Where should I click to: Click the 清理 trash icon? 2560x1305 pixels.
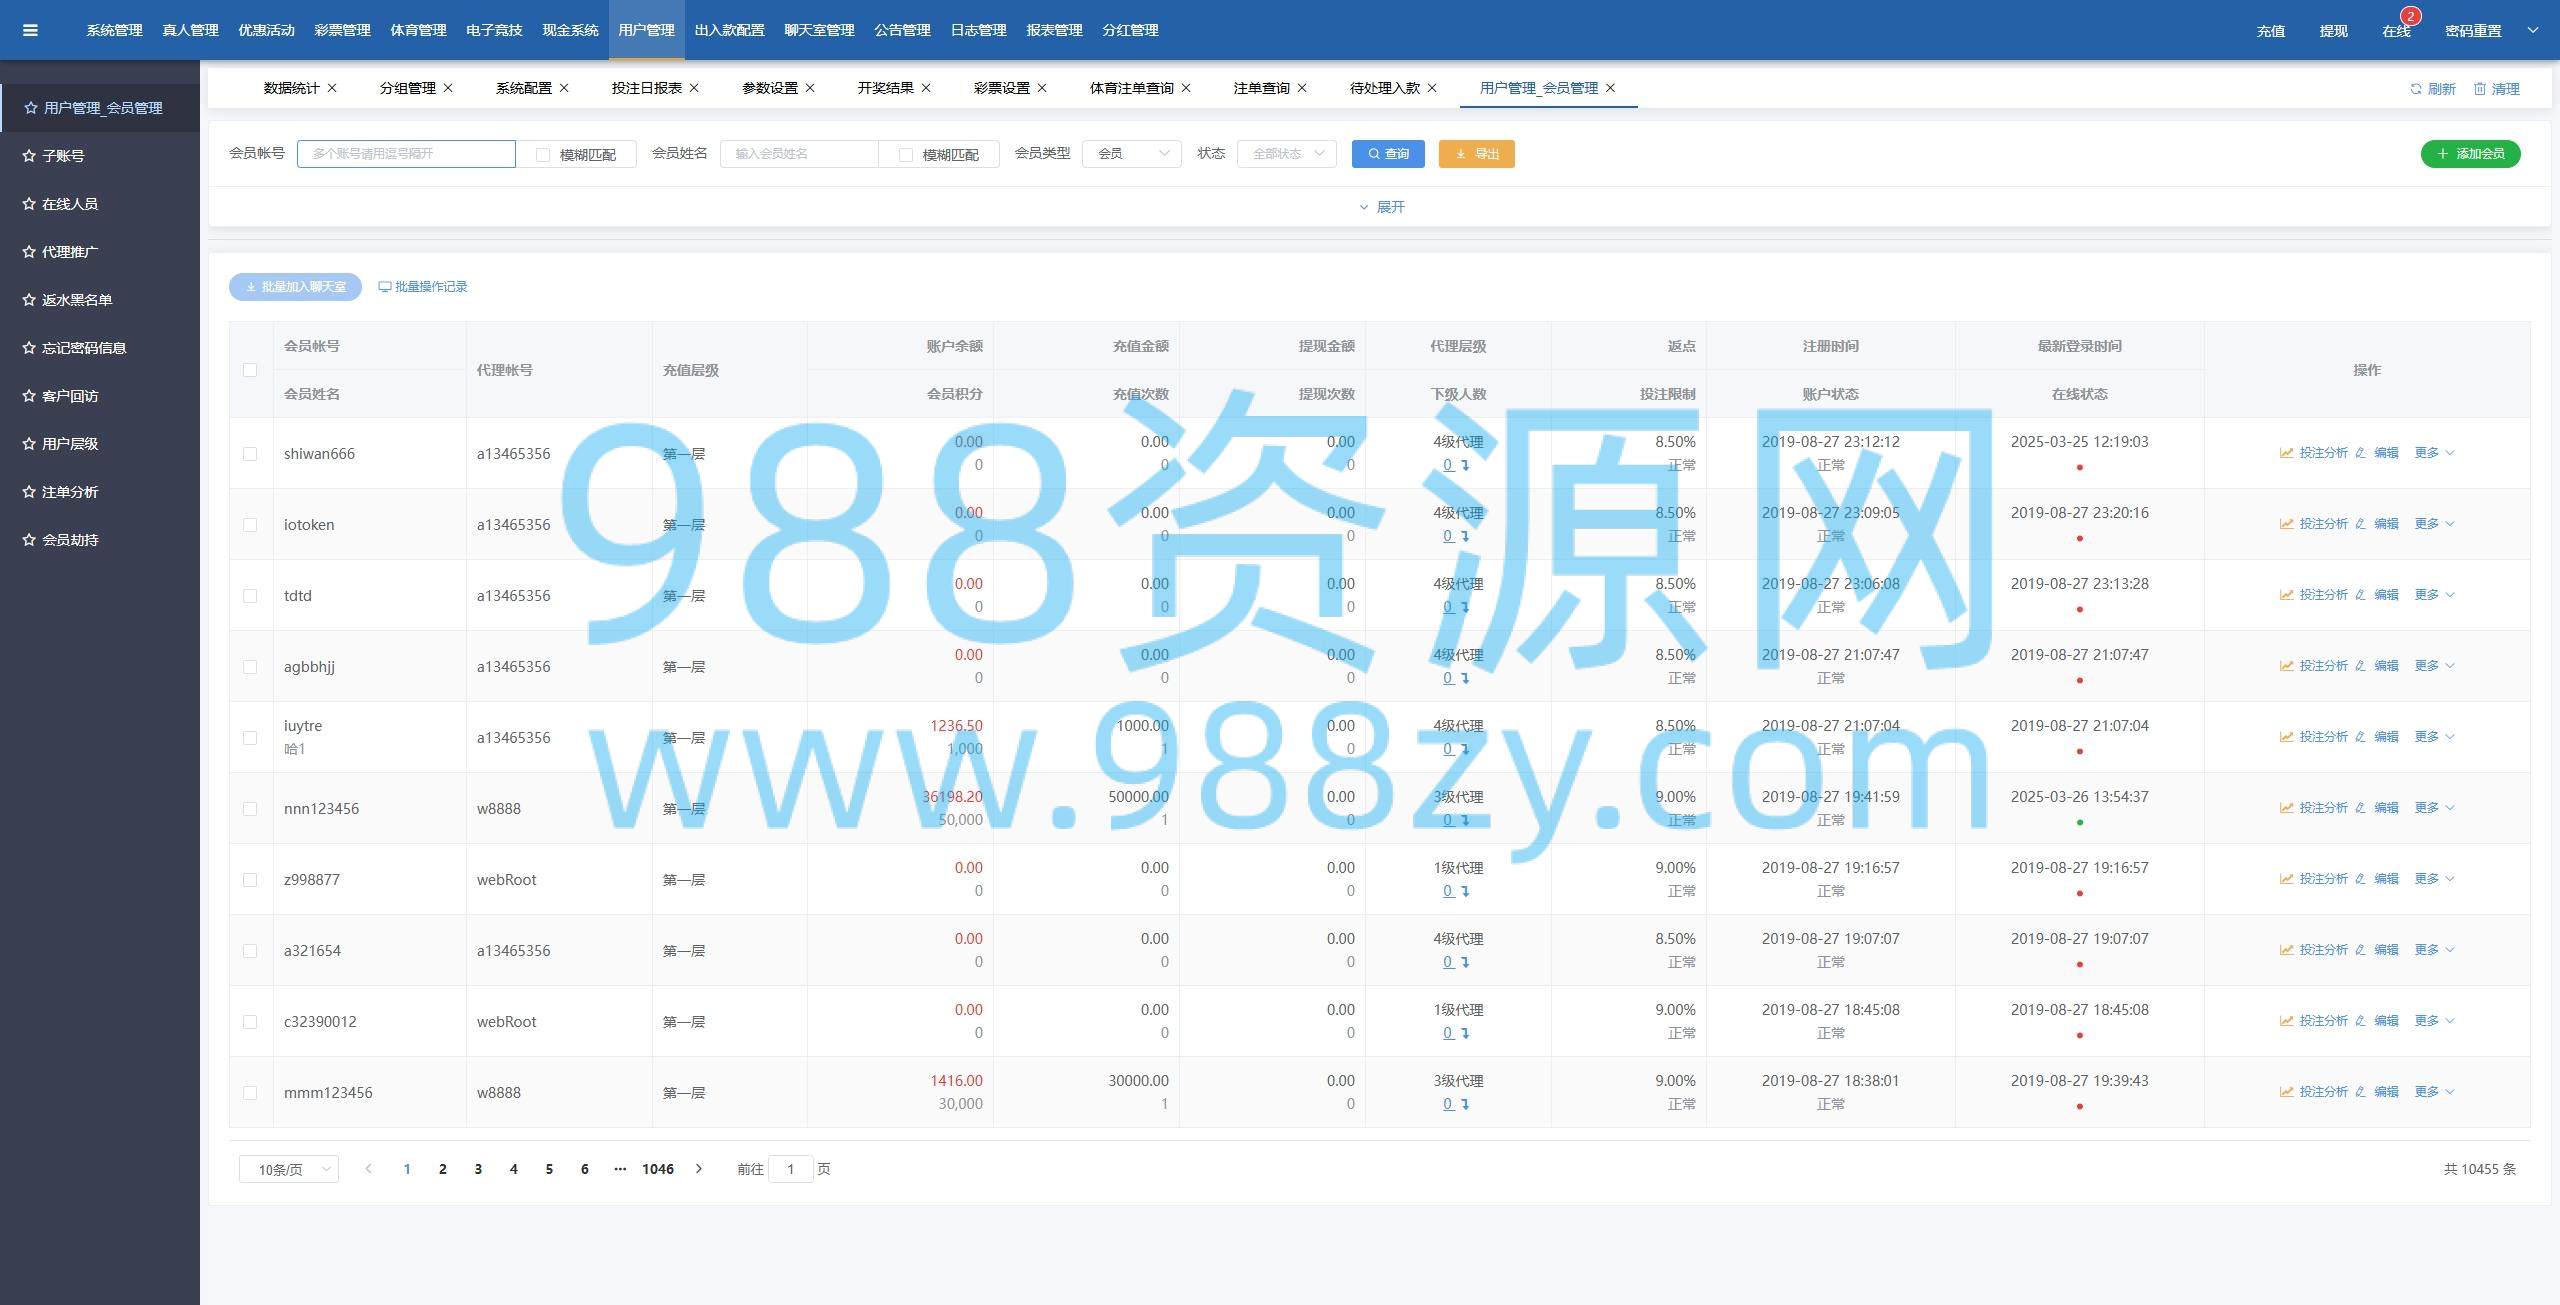click(2480, 89)
